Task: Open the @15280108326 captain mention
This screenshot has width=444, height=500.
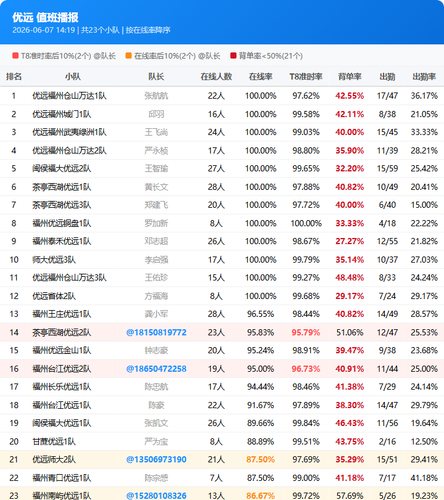Action: pos(156,496)
